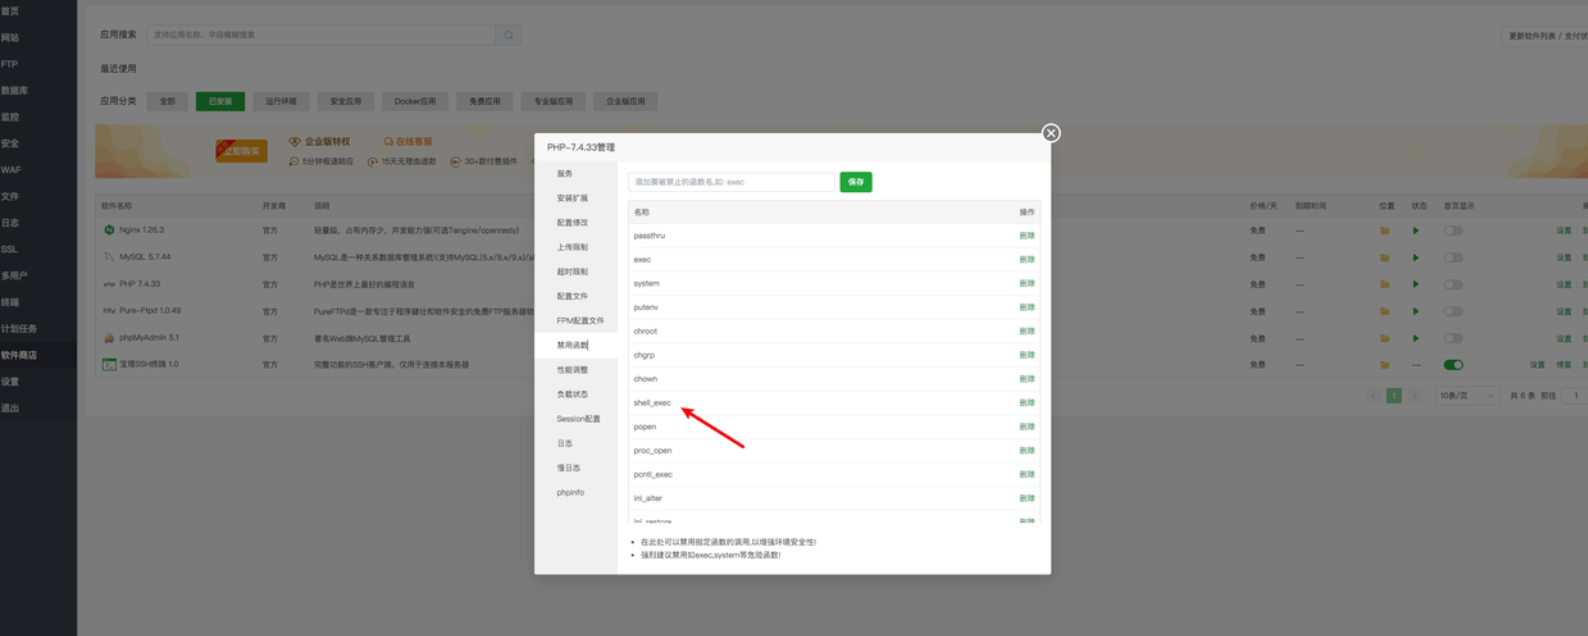Go to next page using right chevron

1414,396
